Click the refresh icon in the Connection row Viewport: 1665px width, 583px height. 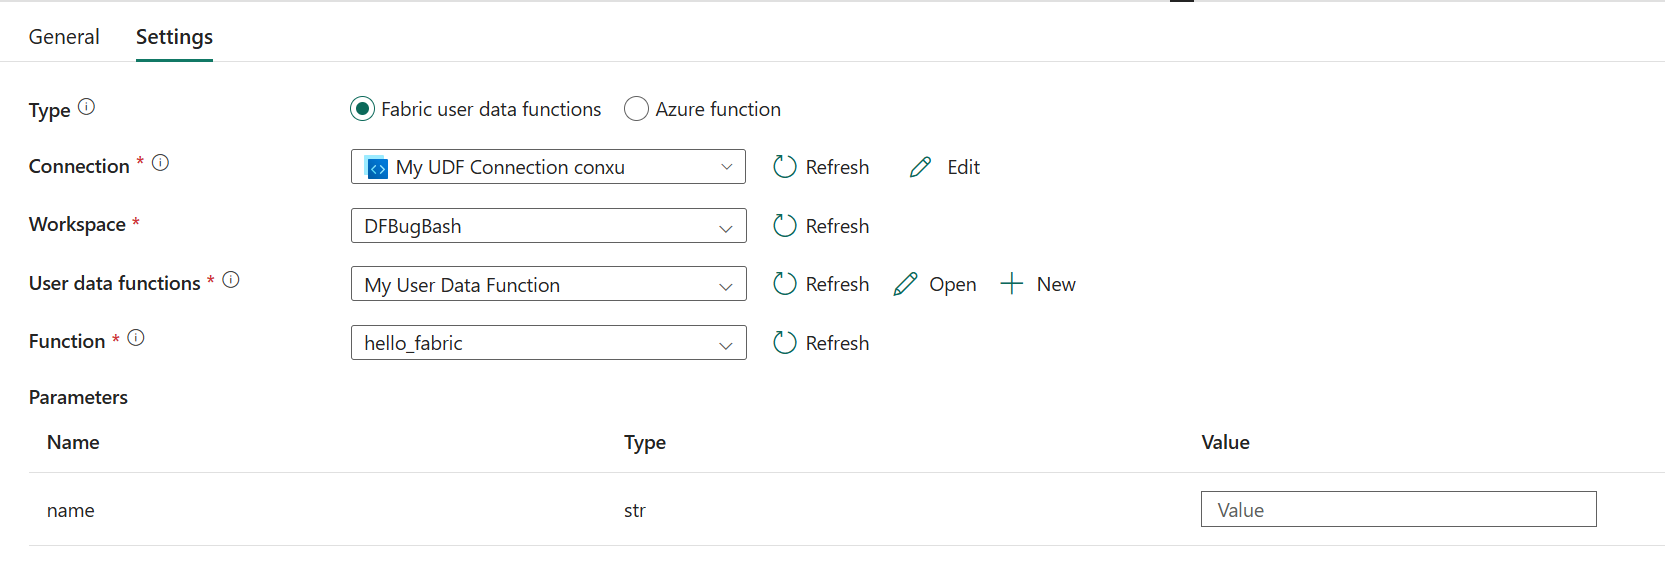785,167
